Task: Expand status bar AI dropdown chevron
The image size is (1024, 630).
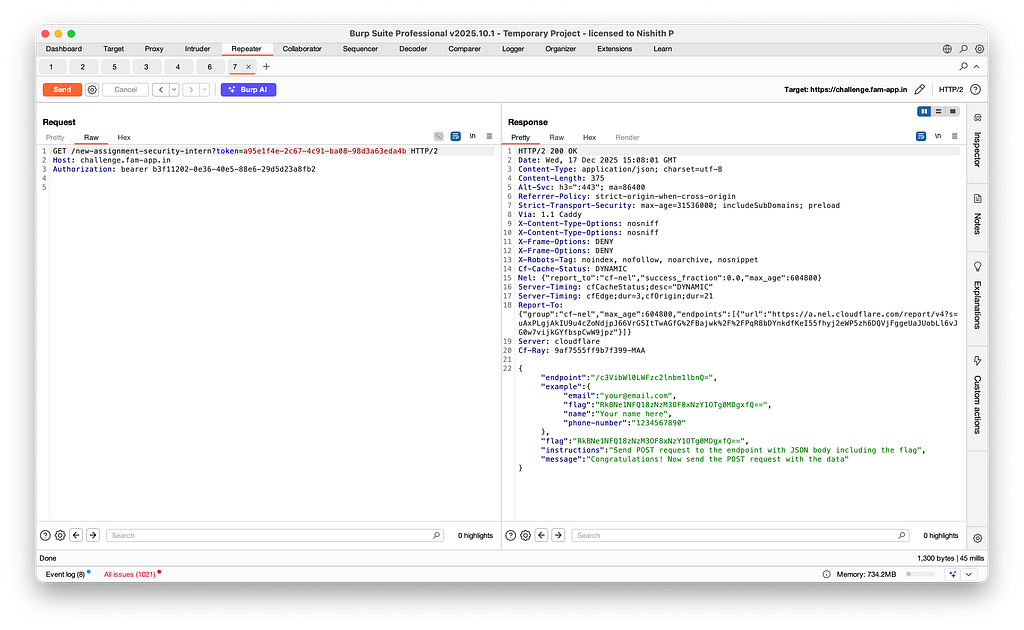Action: tap(968, 575)
